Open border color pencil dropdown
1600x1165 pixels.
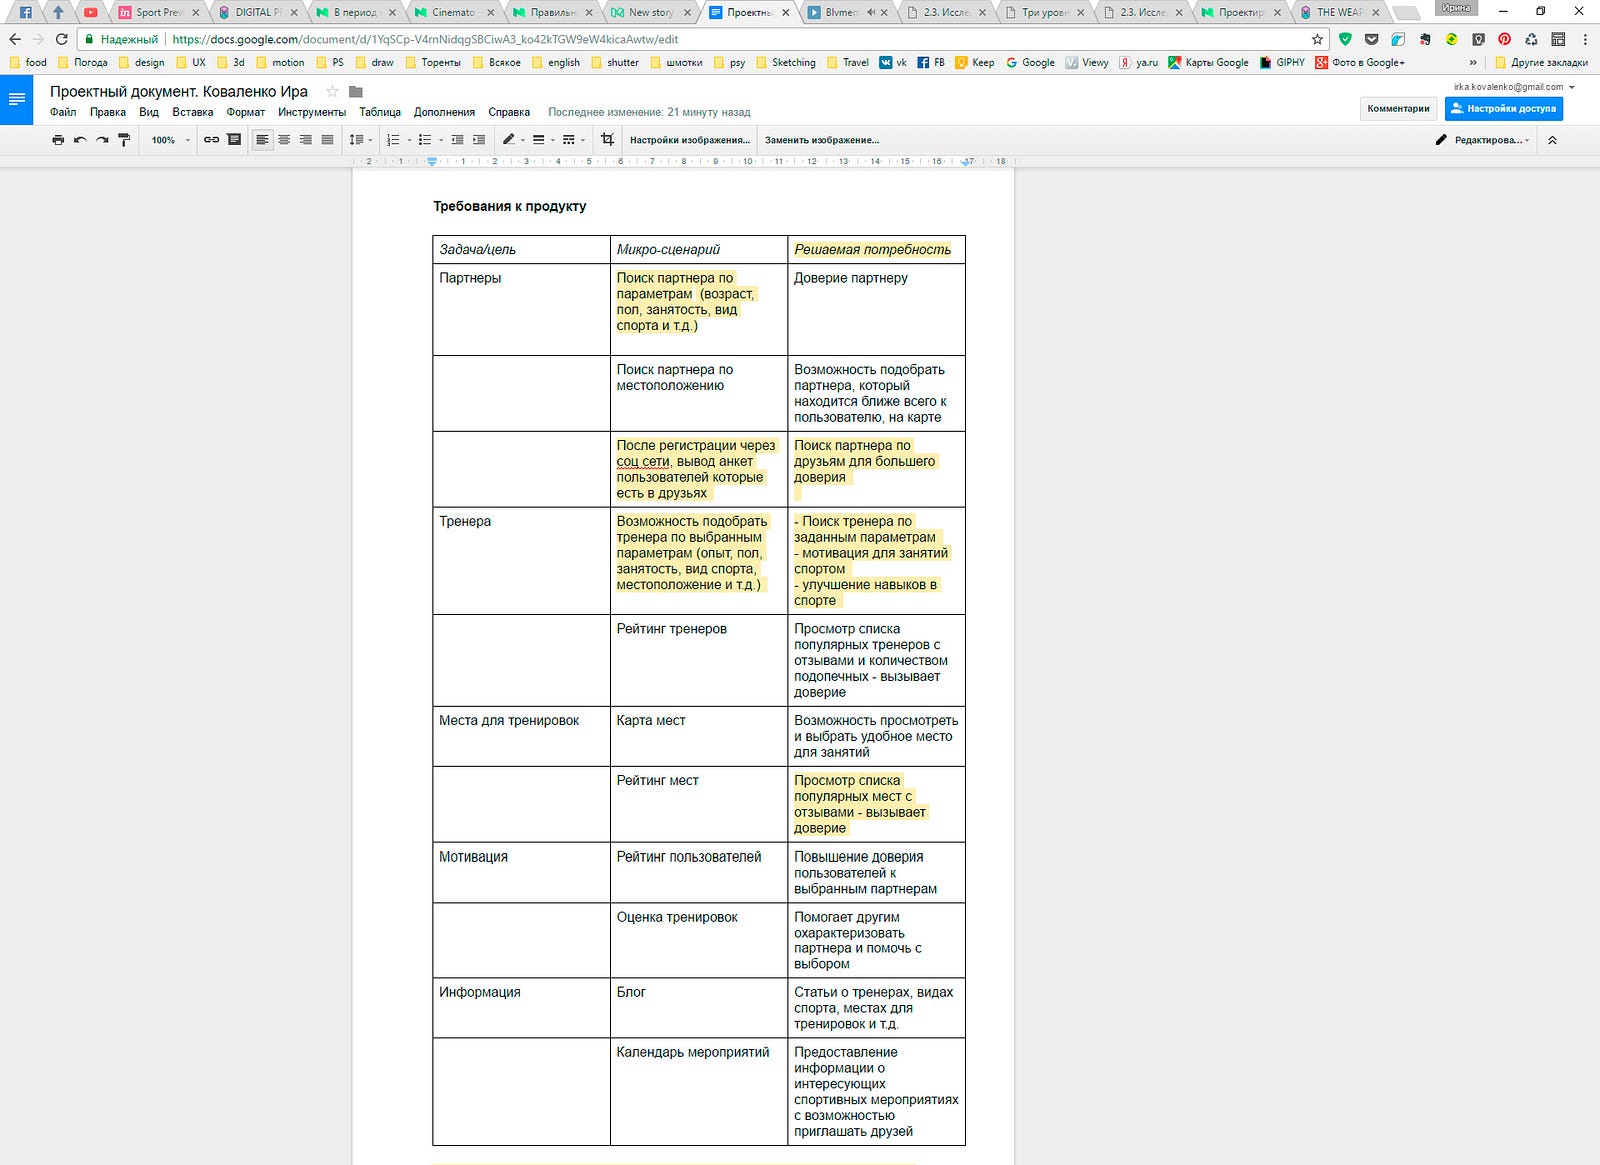coord(513,140)
